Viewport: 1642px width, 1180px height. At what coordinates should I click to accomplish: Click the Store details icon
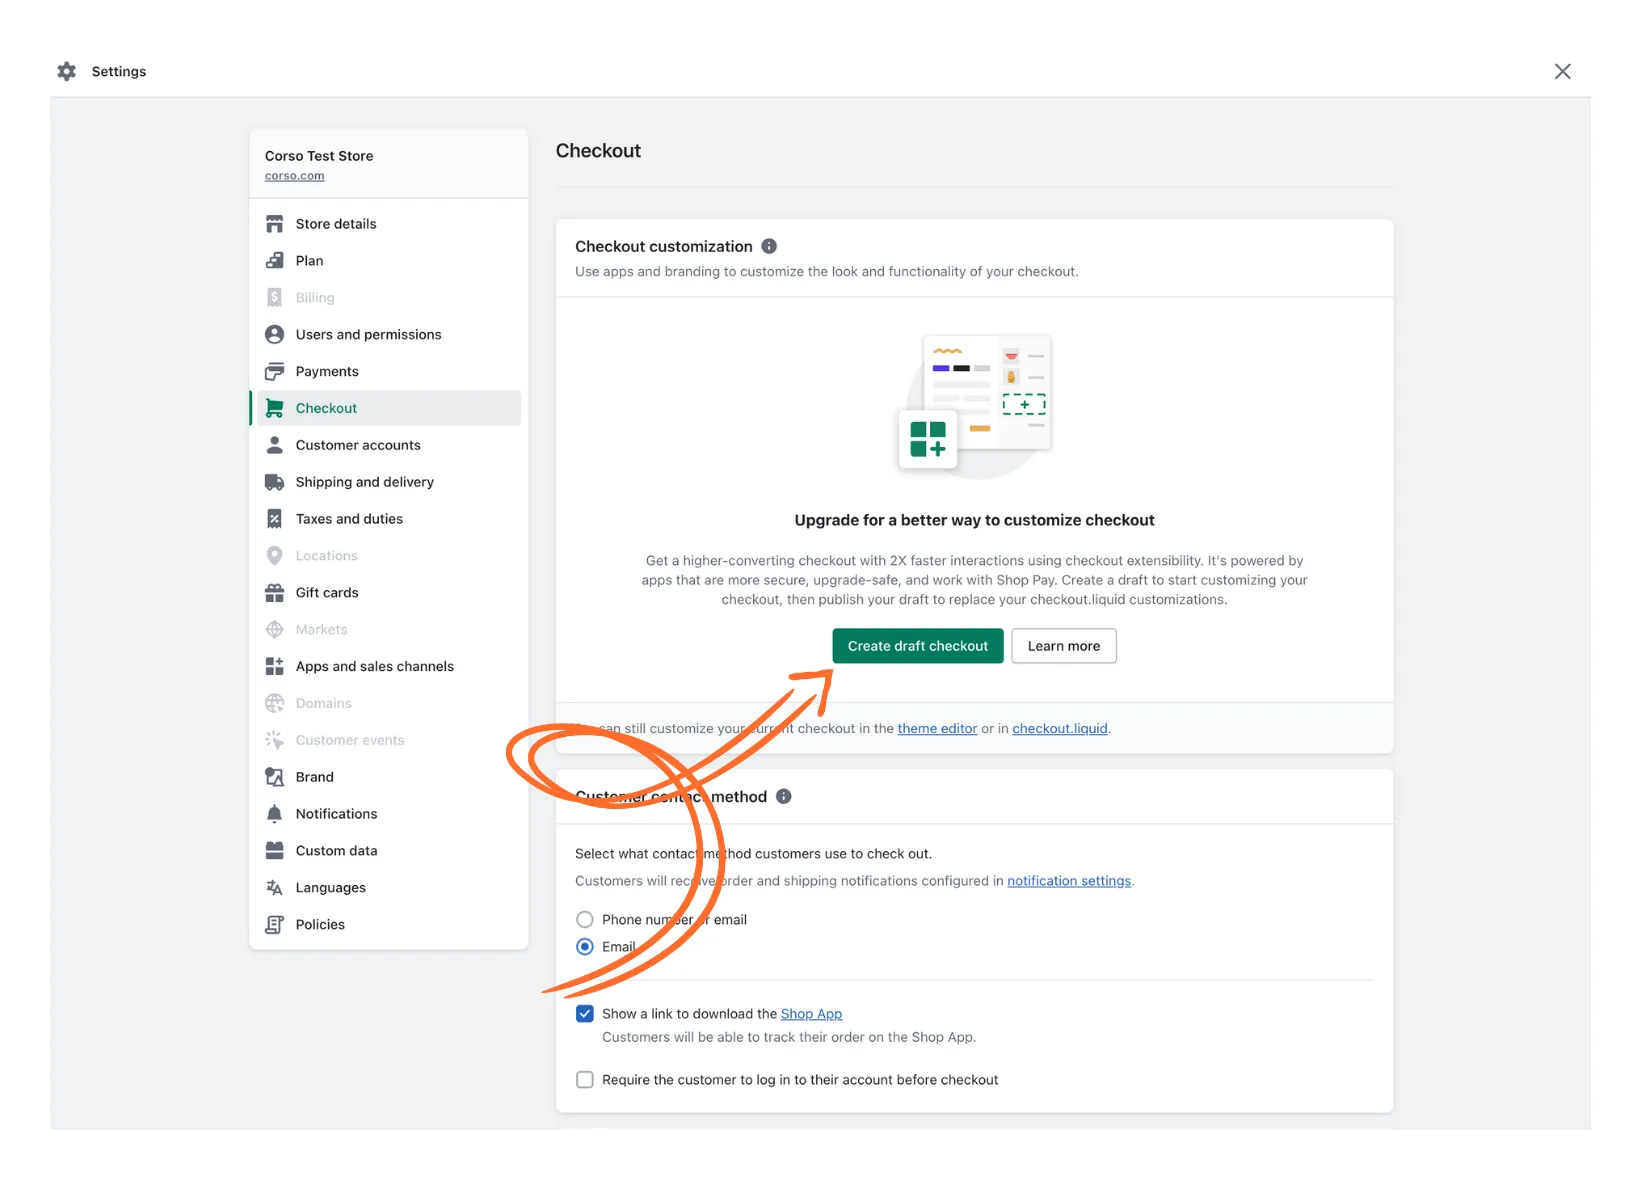pyautogui.click(x=274, y=223)
